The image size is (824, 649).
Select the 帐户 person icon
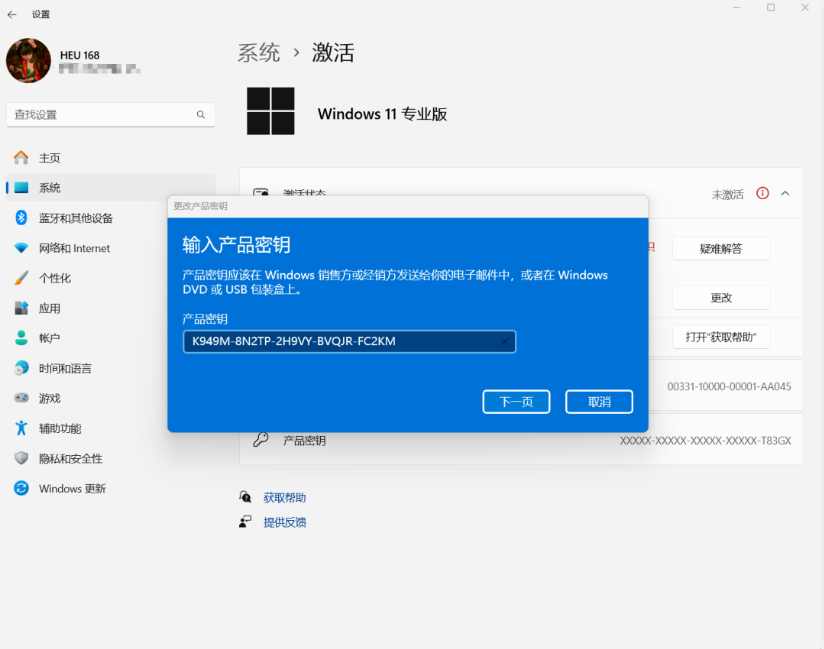[x=22, y=338]
